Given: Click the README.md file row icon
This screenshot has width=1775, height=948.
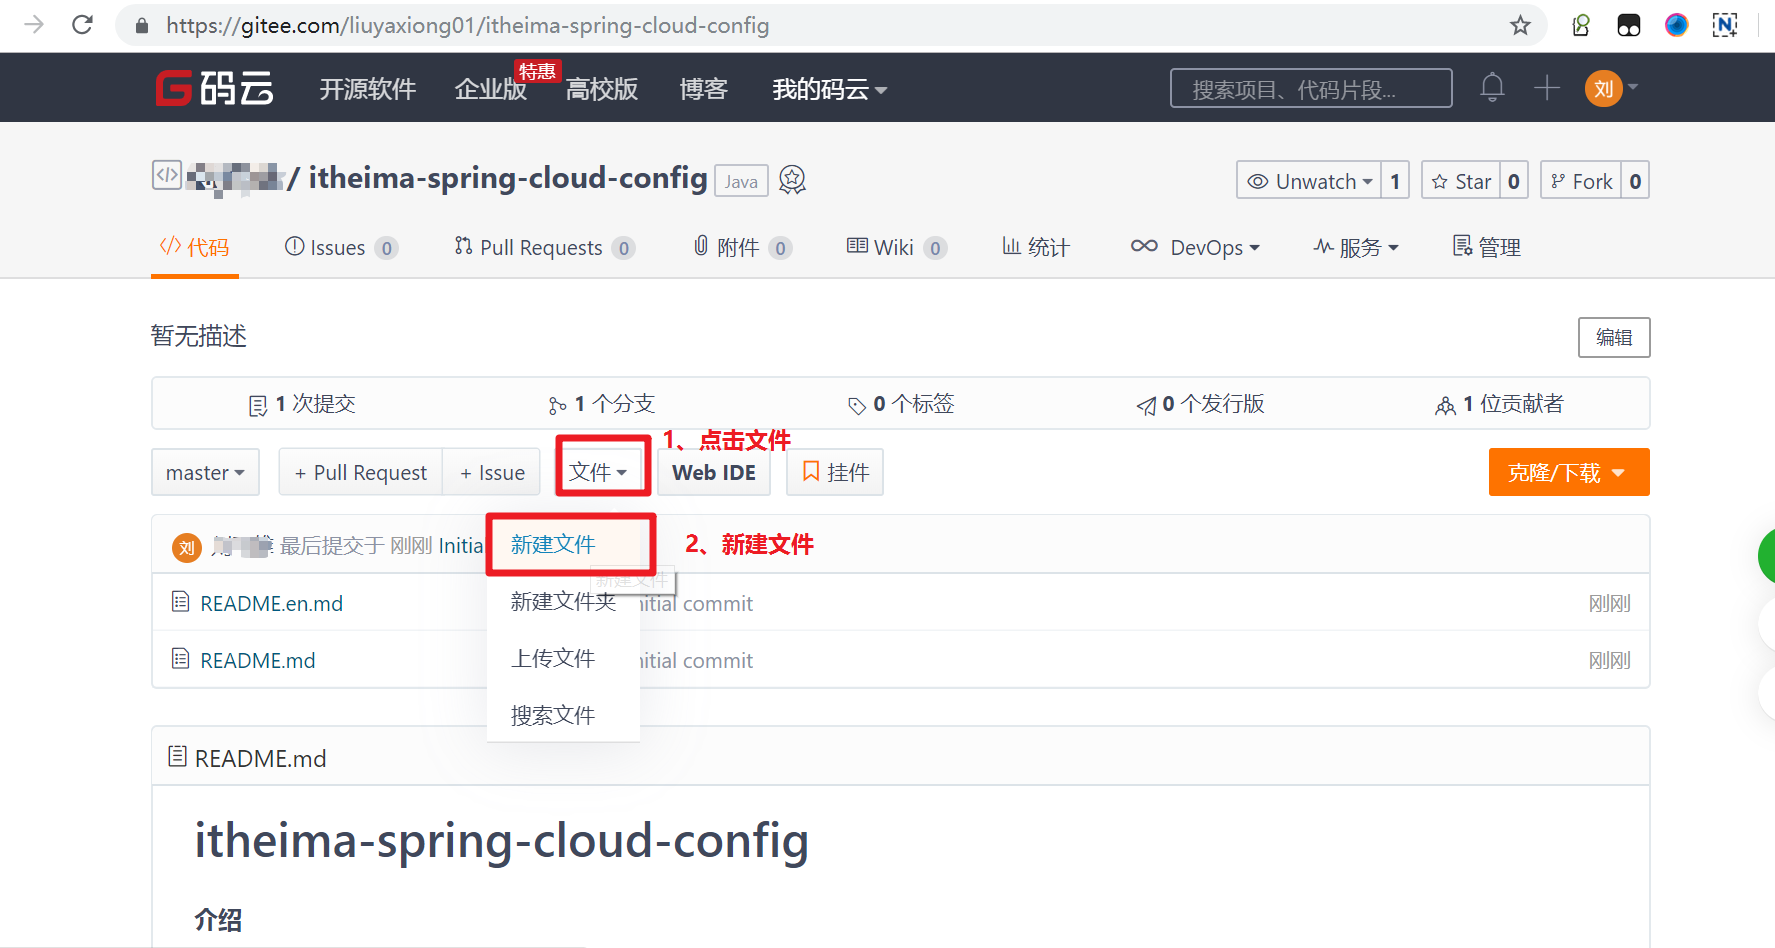Looking at the screenshot, I should [180, 659].
